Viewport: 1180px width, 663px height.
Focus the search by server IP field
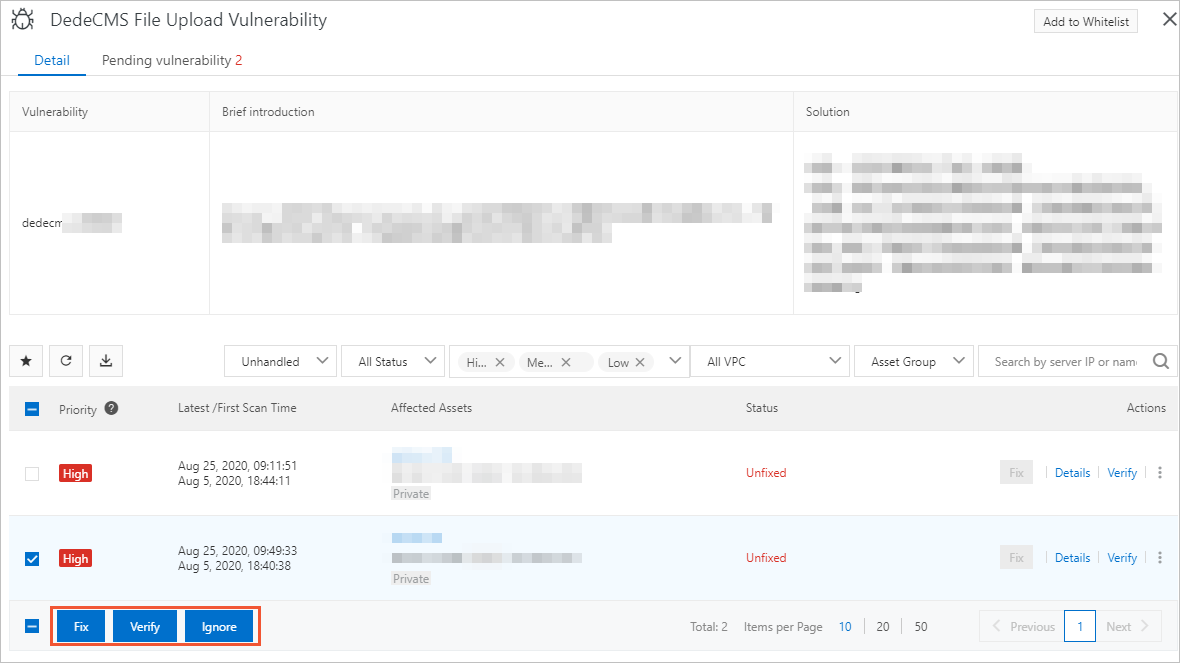(1065, 362)
